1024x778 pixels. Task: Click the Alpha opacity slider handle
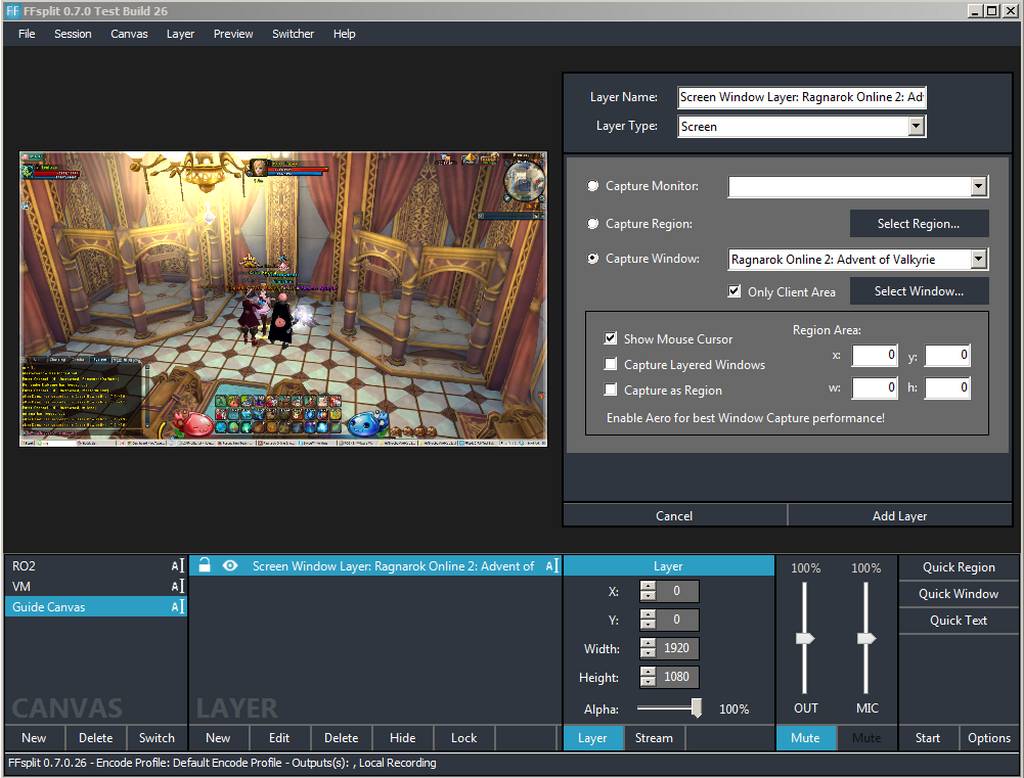pos(697,707)
